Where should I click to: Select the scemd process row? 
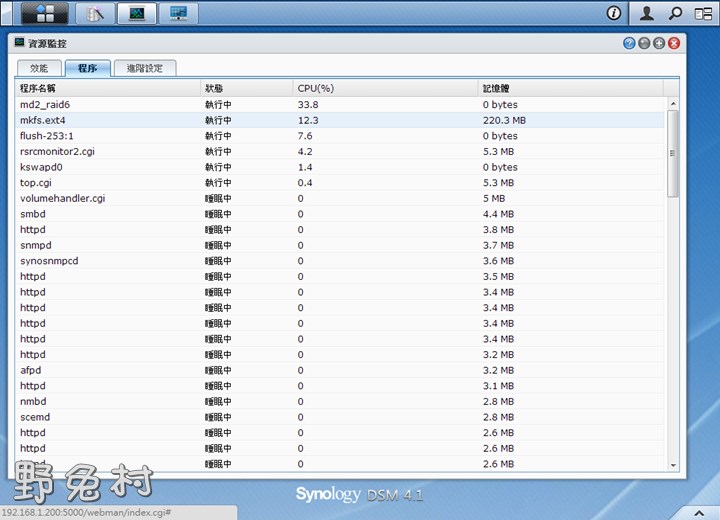pos(340,417)
